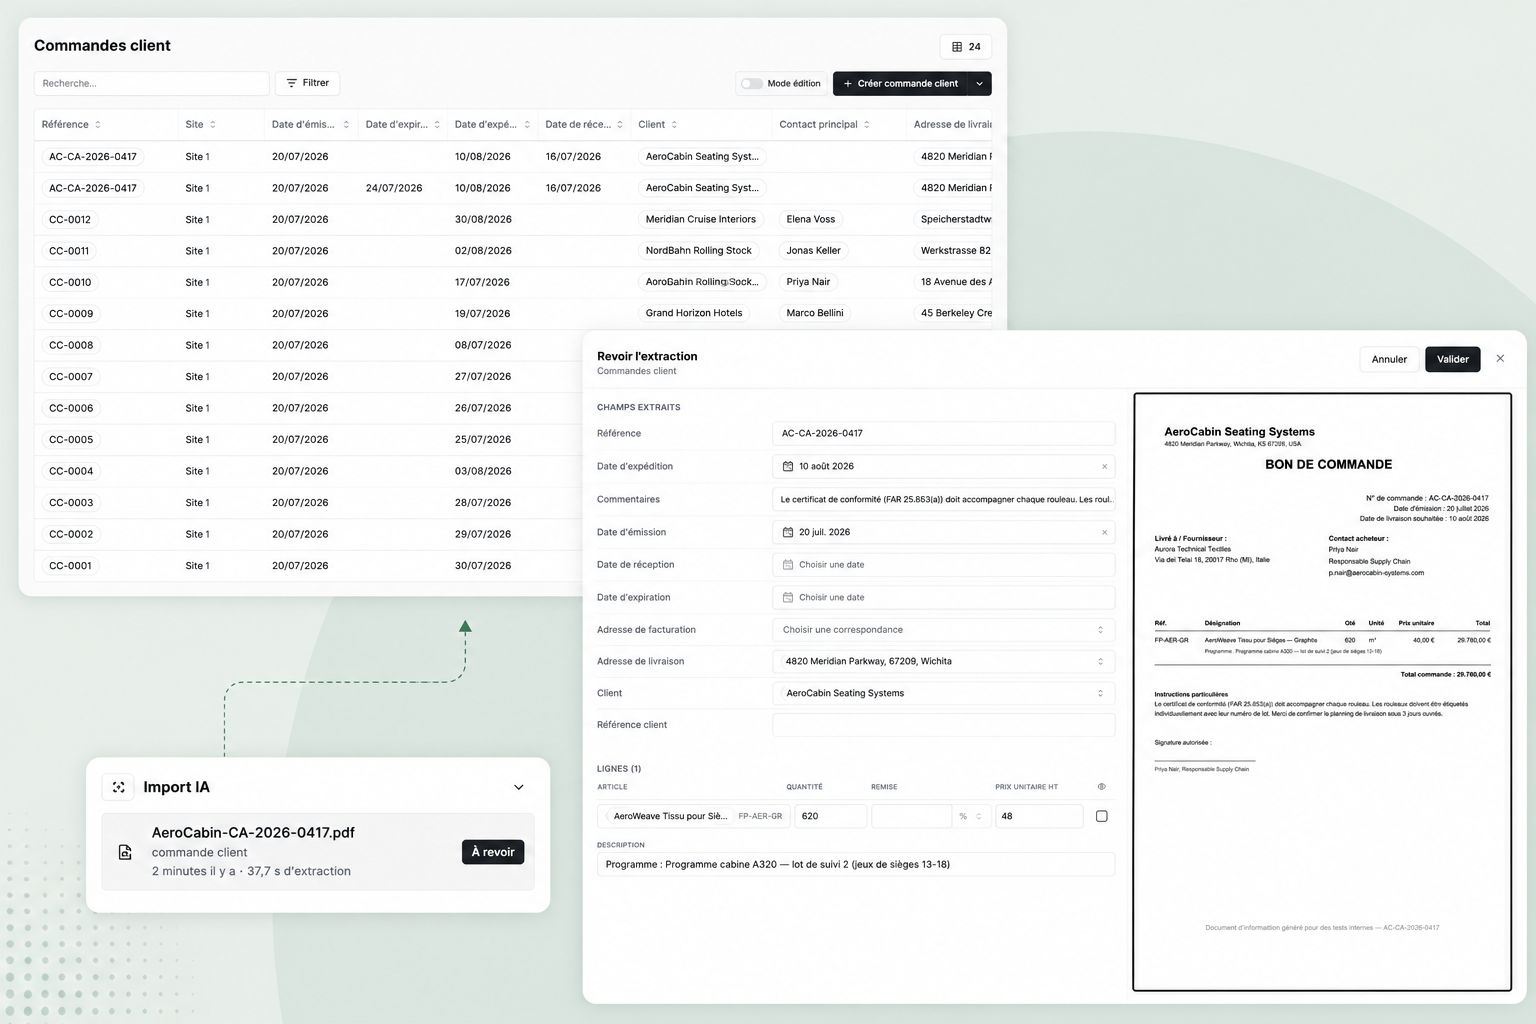Viewport: 1536px width, 1024px height.
Task: Click the calendar icon in Date d'expédition field
Action: click(788, 466)
